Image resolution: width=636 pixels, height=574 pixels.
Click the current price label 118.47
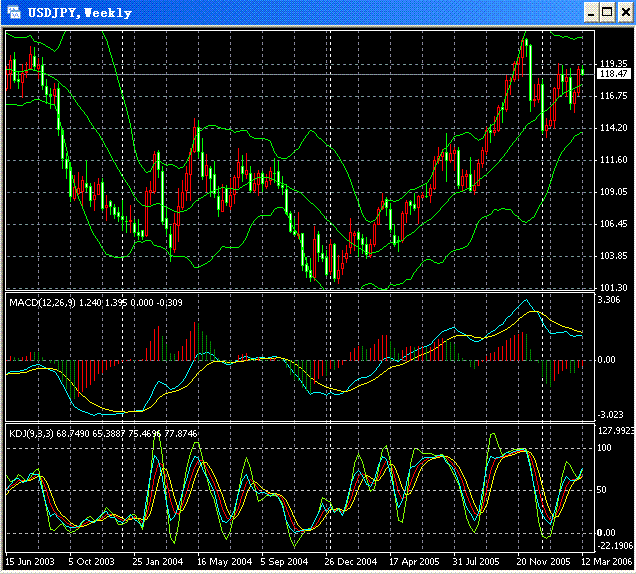pyautogui.click(x=613, y=74)
